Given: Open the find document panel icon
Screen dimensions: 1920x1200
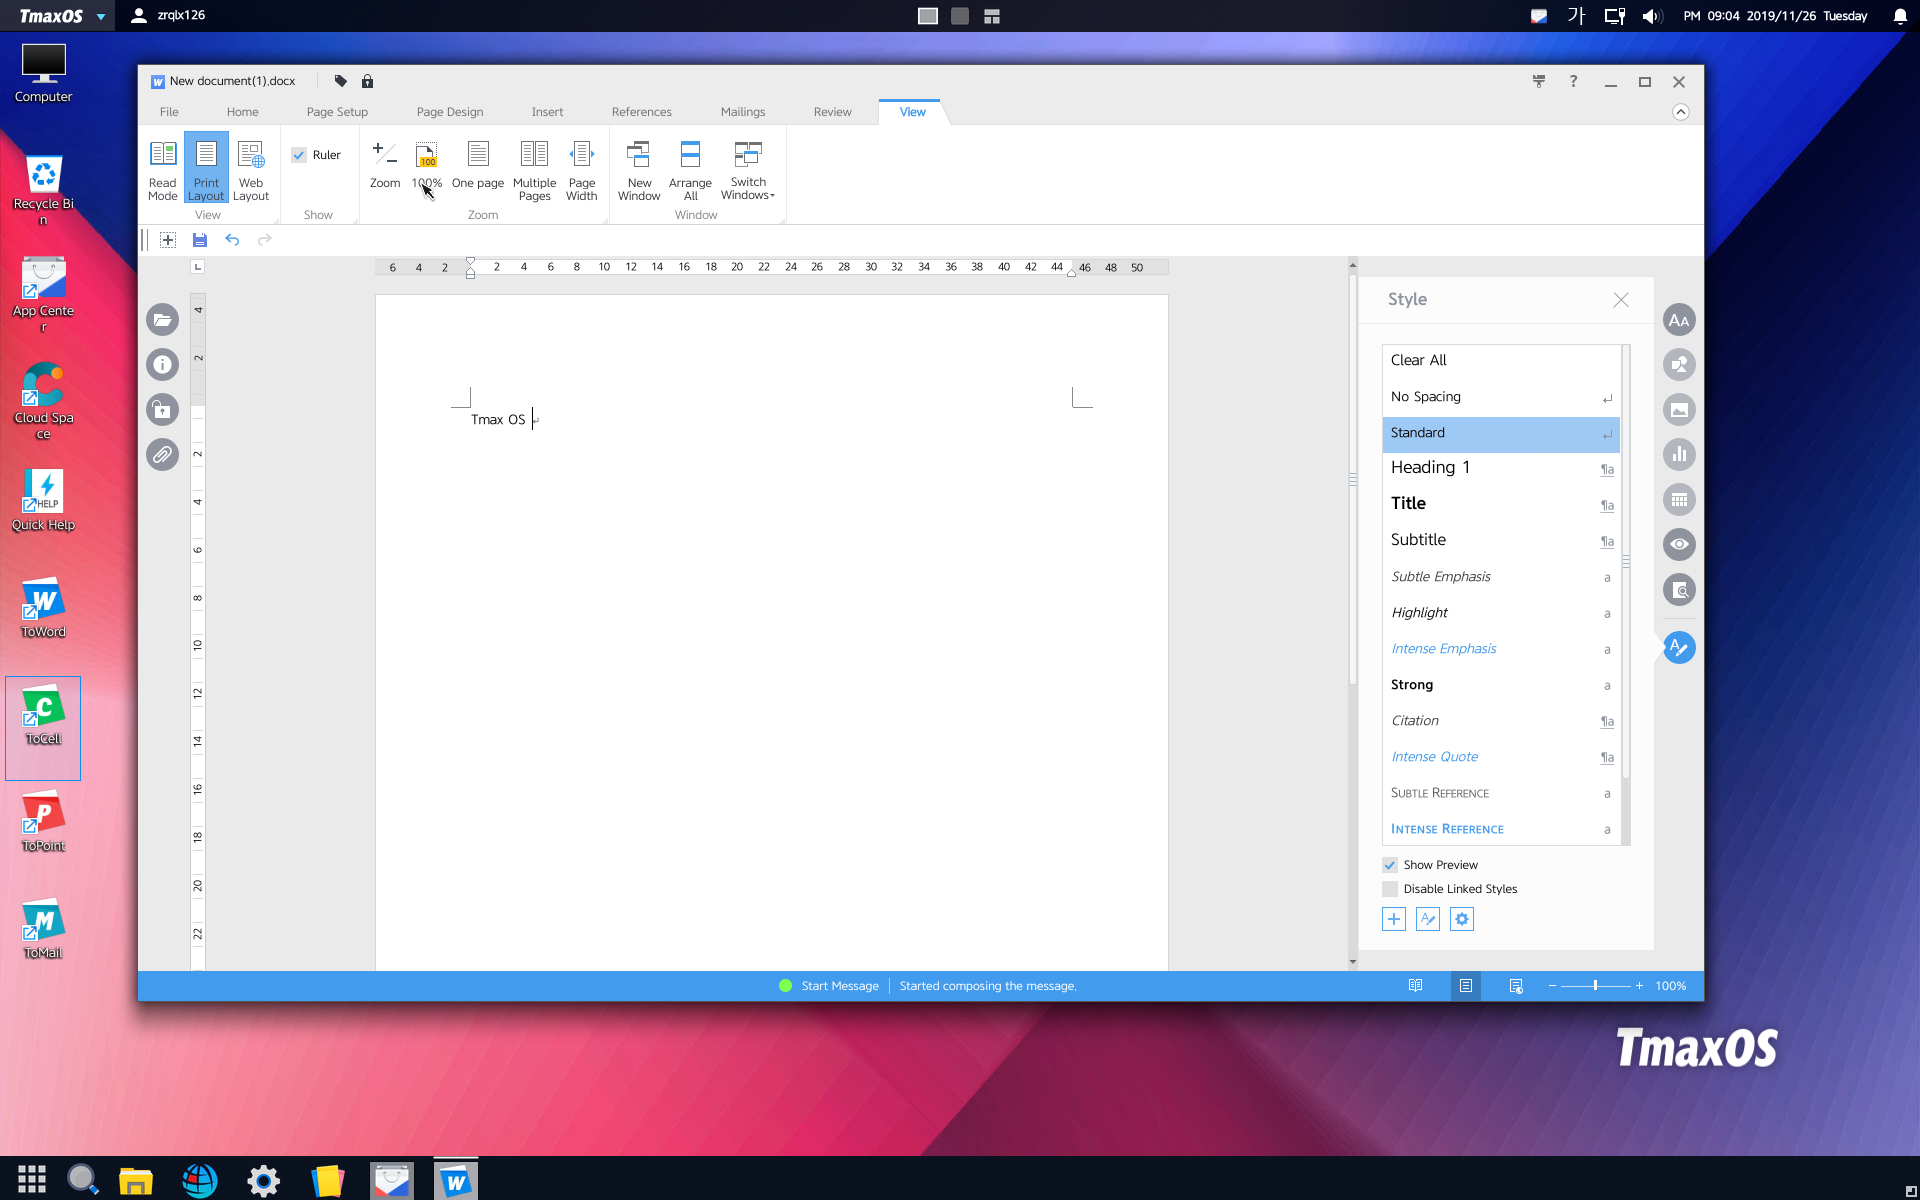Looking at the screenshot, I should [x=1679, y=590].
